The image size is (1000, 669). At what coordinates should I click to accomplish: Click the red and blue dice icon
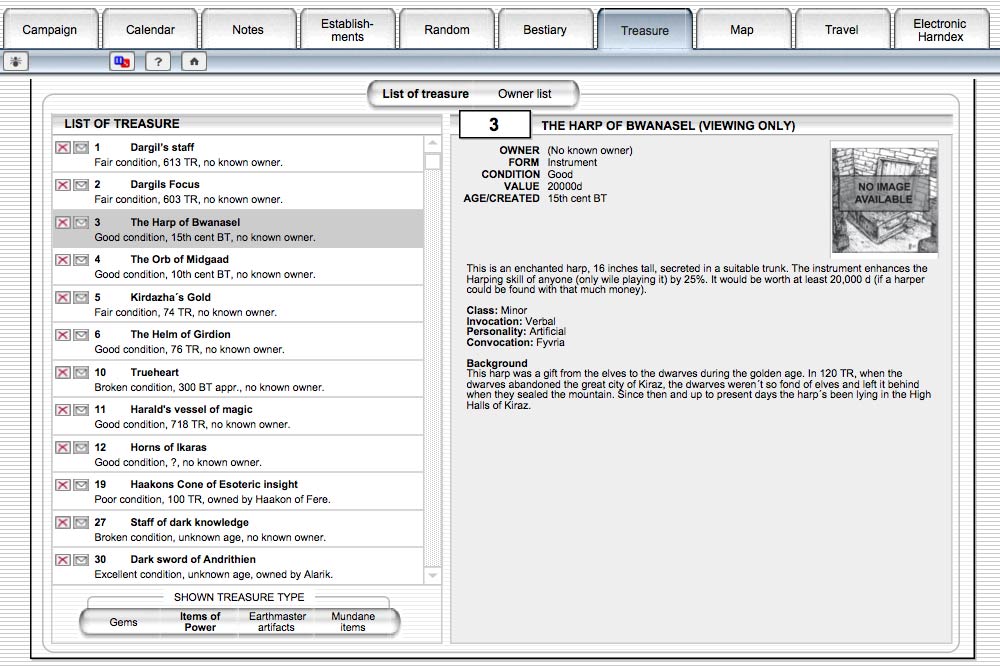[x=122, y=62]
